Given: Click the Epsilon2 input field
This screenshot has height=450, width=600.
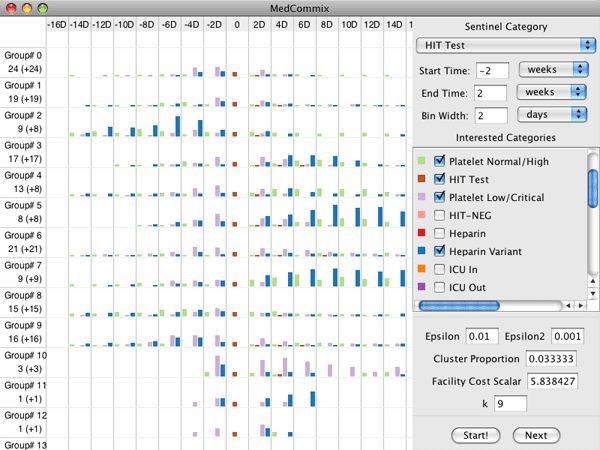Looking at the screenshot, I should (567, 336).
